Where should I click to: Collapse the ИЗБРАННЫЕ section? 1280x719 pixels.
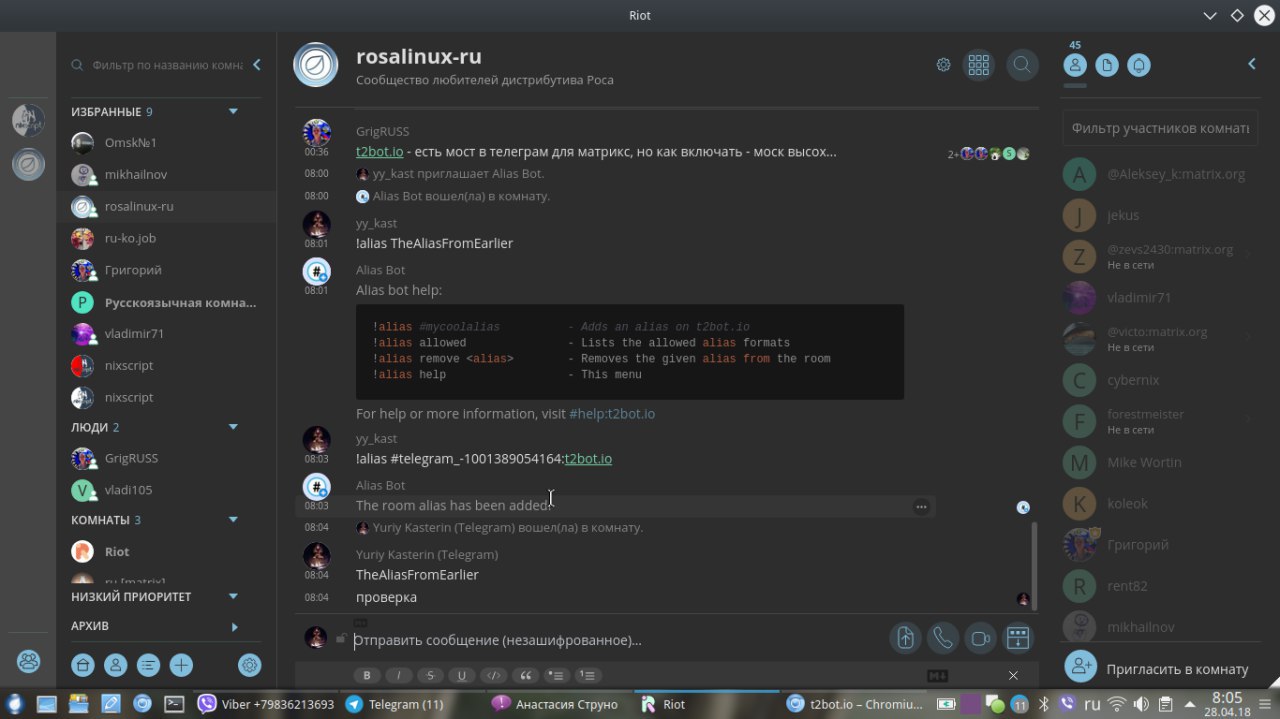pyautogui.click(x=233, y=111)
